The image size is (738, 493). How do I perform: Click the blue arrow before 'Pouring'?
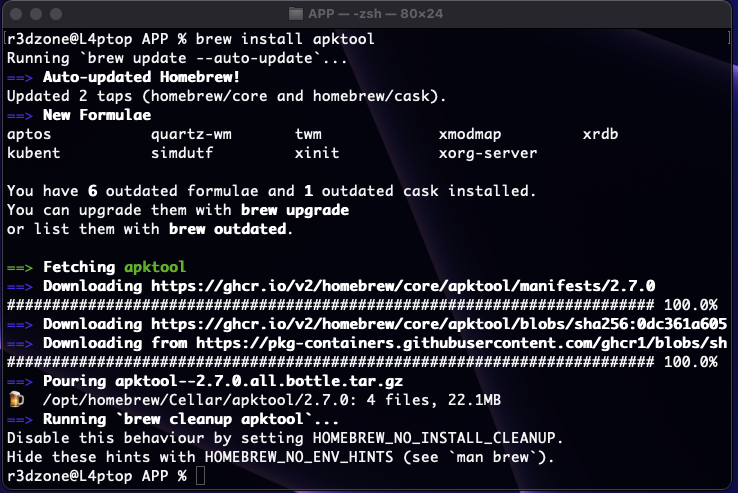pyautogui.click(x=20, y=381)
